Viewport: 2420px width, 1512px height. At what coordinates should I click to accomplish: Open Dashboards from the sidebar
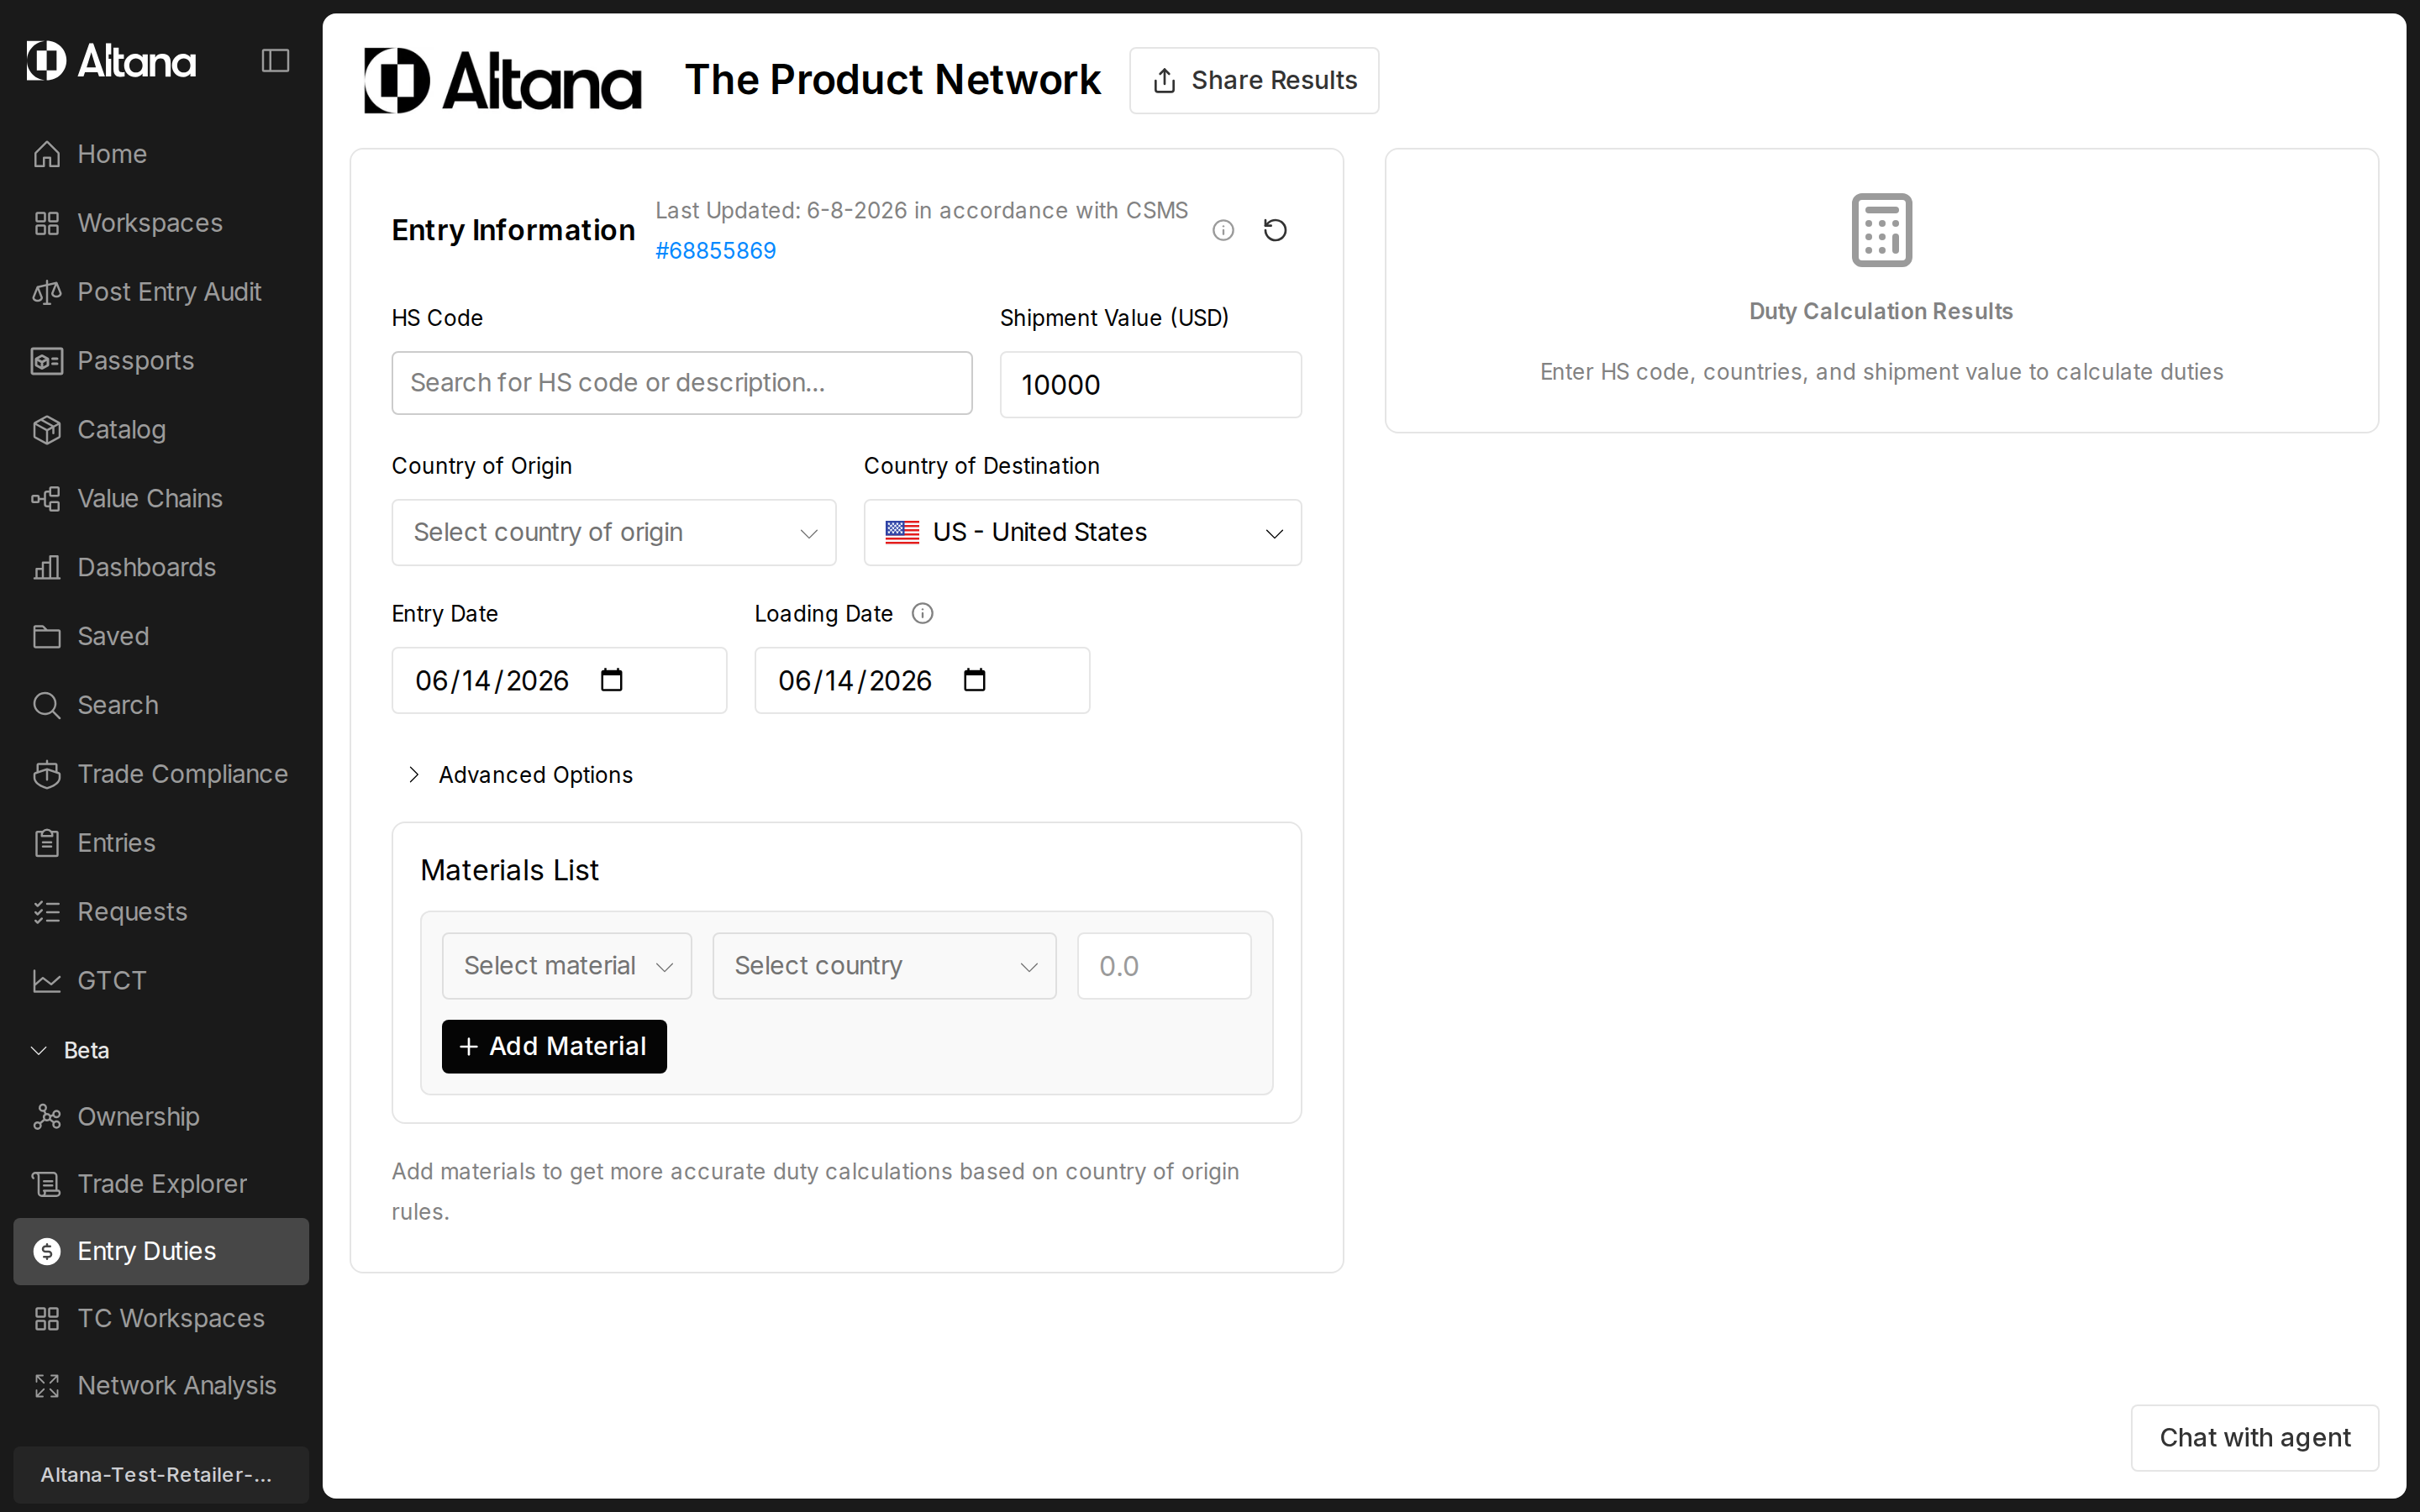coord(161,568)
